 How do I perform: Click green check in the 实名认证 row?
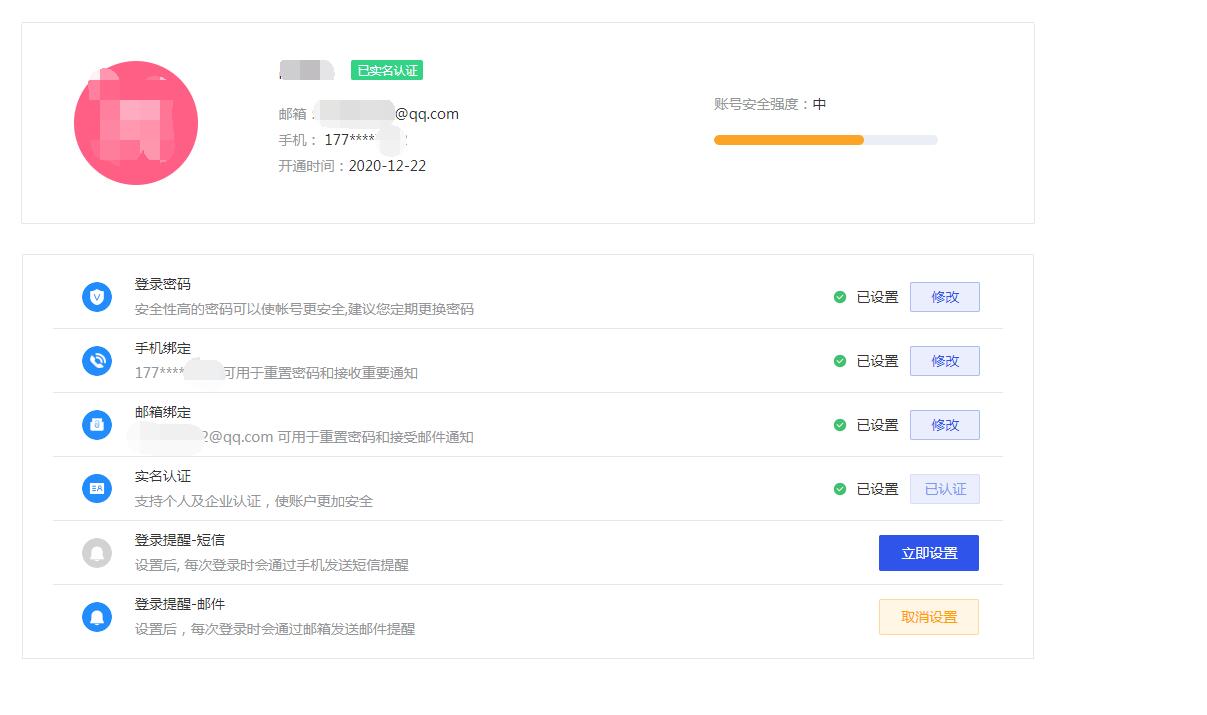point(840,489)
